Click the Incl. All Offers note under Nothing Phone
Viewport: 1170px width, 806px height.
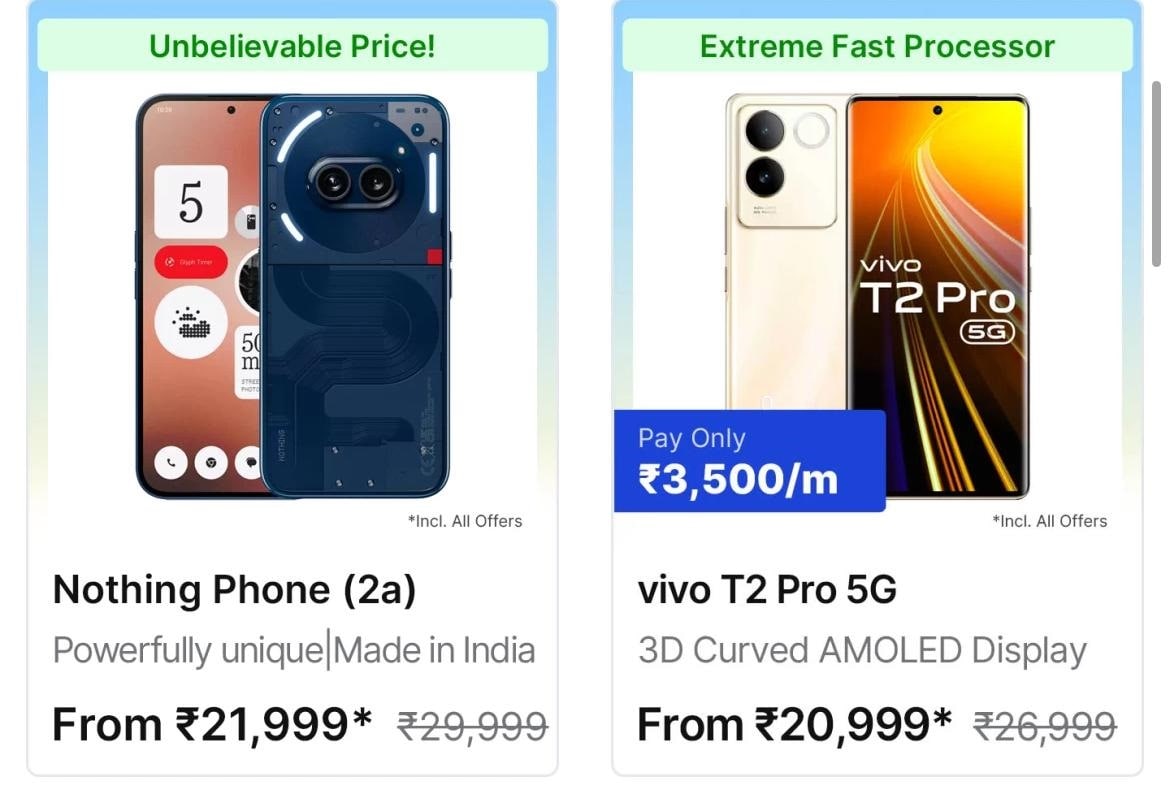[x=465, y=521]
